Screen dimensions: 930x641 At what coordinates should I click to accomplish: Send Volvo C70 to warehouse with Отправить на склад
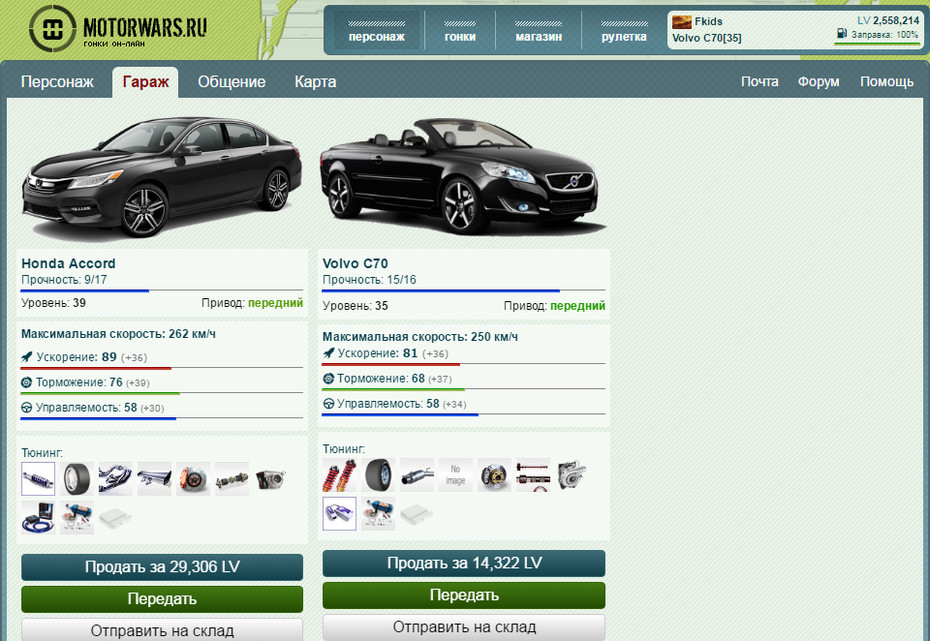464,627
